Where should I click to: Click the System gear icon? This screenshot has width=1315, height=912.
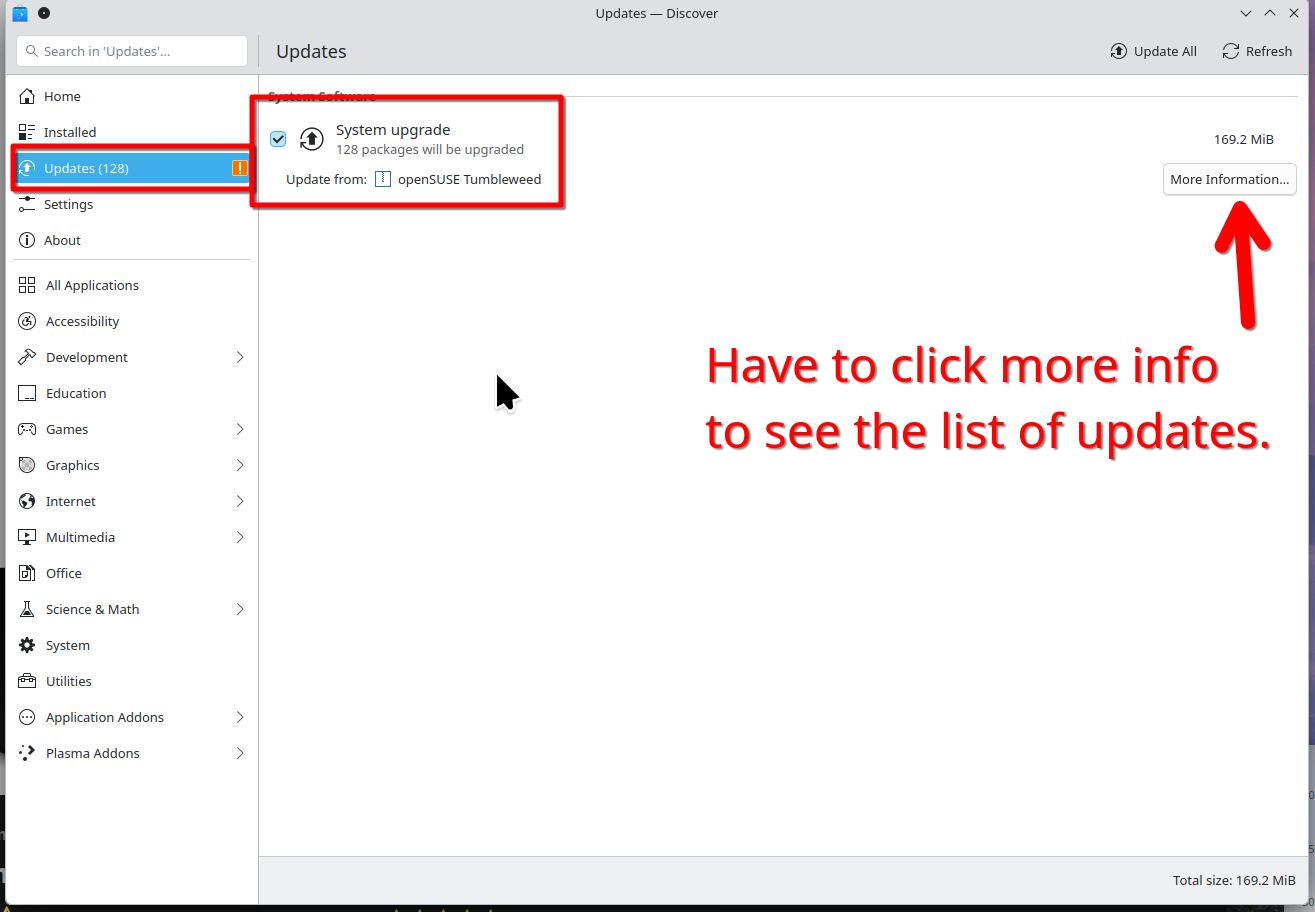(27, 645)
